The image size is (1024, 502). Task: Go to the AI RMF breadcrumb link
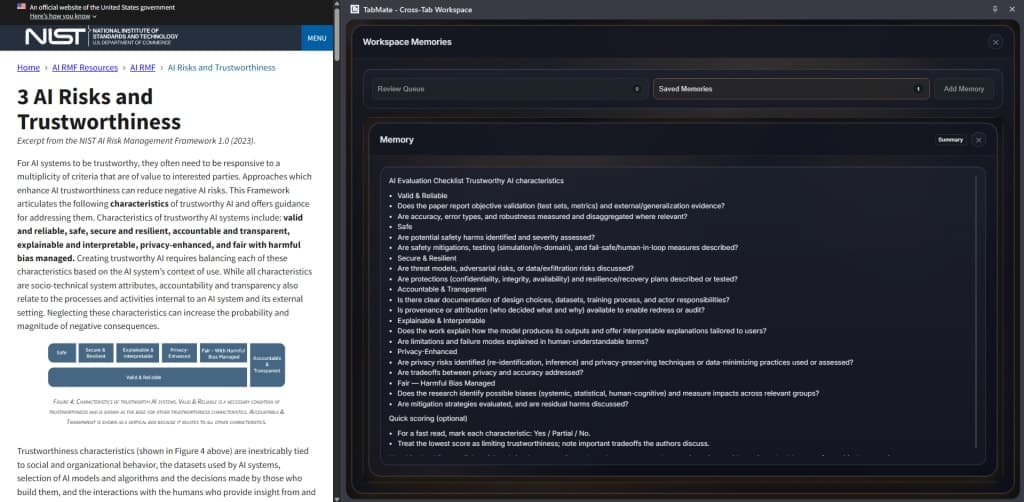(142, 67)
